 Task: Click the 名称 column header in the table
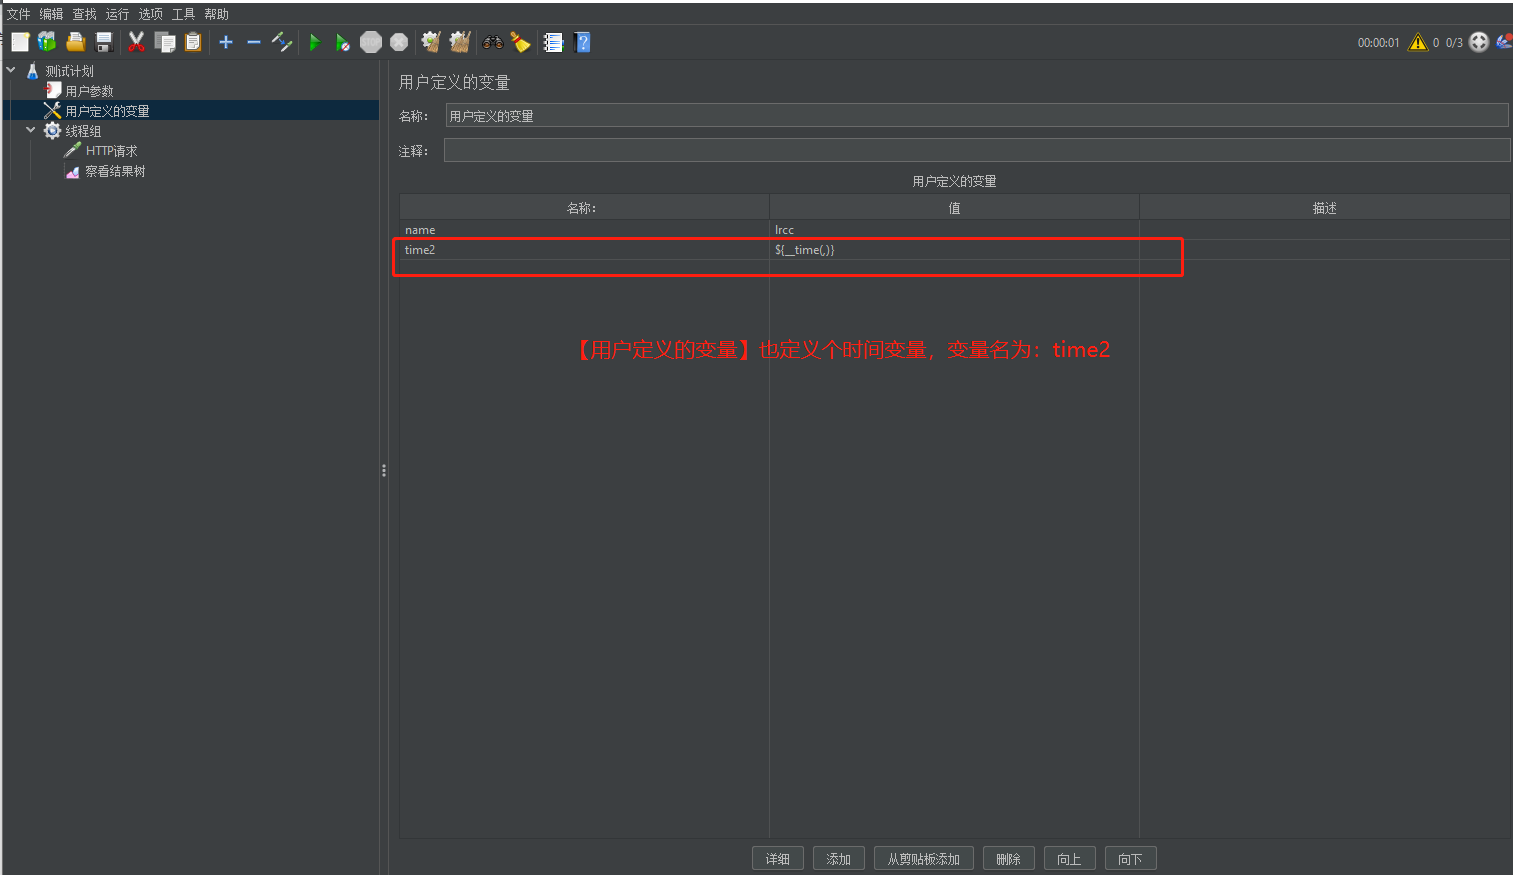[584, 208]
